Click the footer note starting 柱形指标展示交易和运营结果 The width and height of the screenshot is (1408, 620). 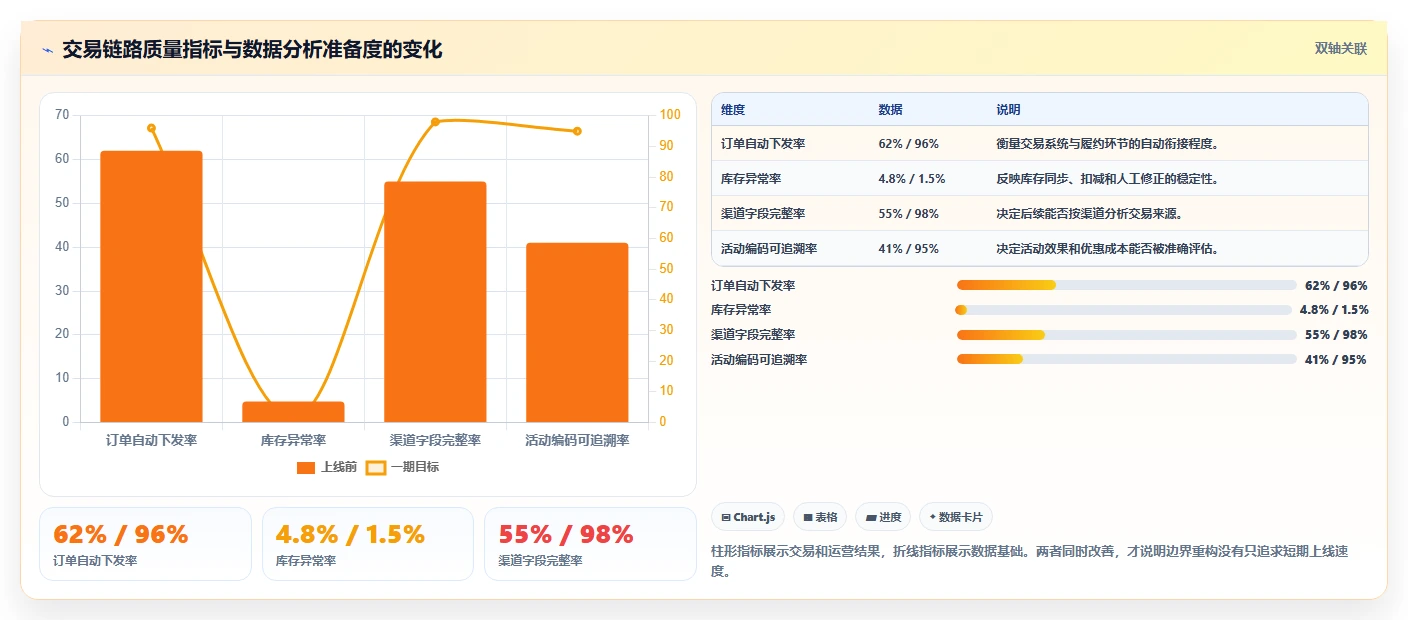point(1039,561)
